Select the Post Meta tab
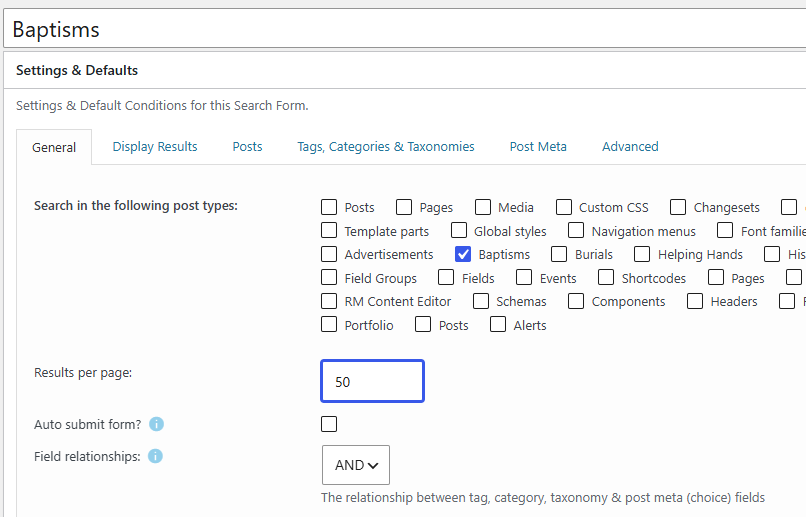806x517 pixels. tap(538, 146)
